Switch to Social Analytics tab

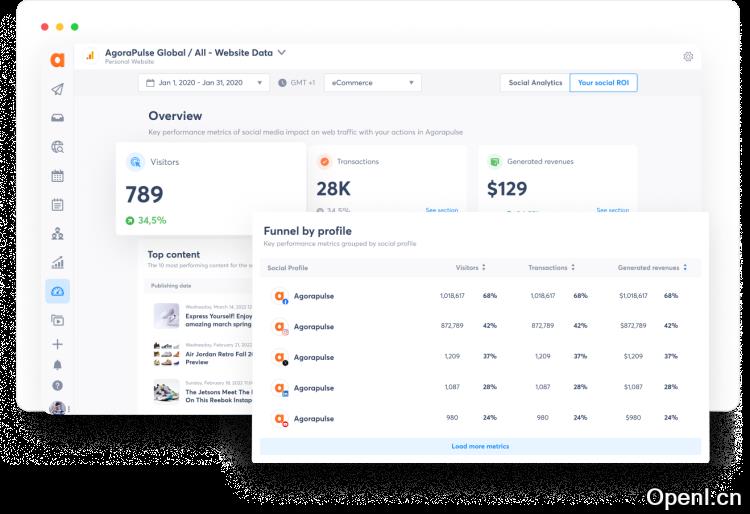pos(534,83)
